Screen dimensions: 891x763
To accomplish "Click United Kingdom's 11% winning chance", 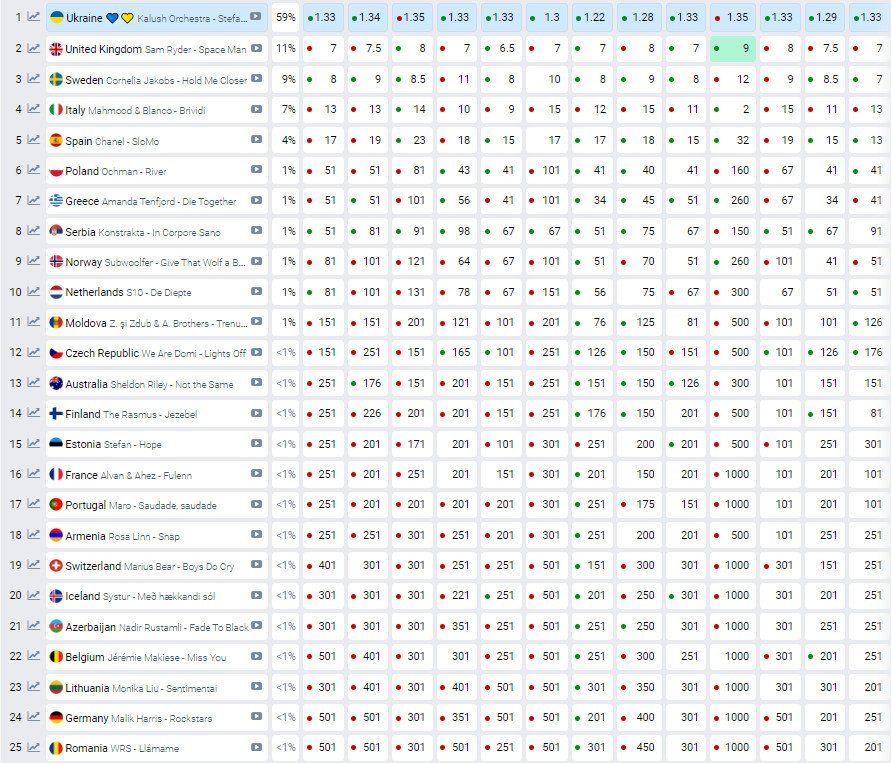I will pyautogui.click(x=286, y=48).
